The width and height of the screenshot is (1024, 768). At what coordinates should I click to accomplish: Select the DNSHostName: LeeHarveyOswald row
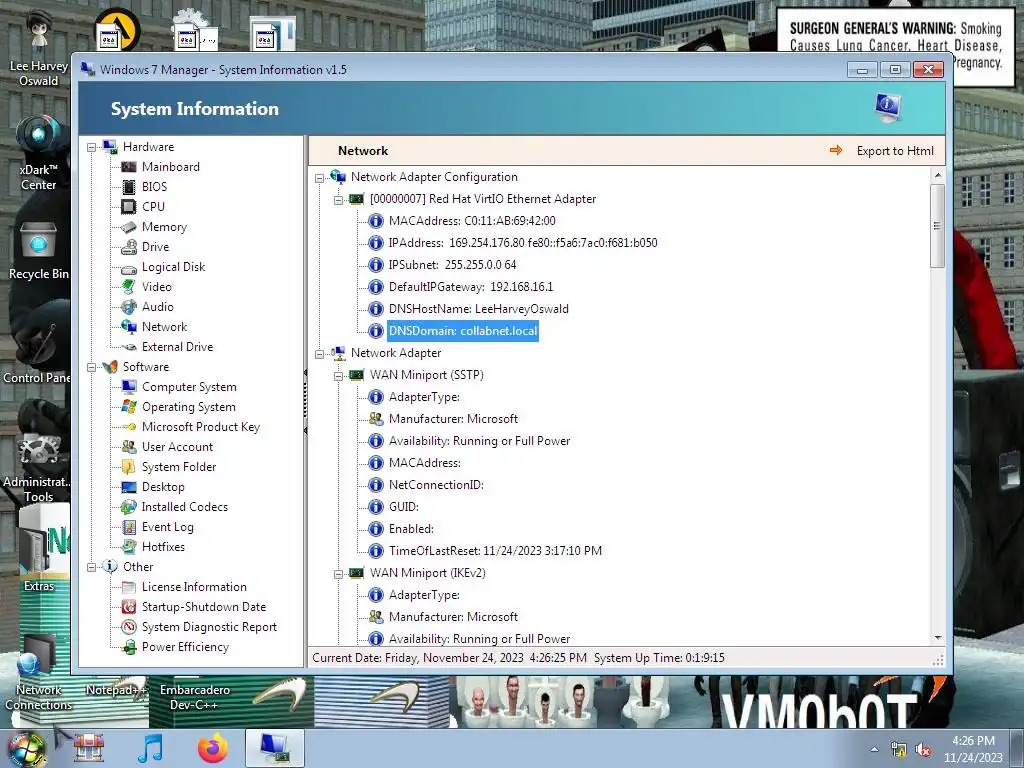[479, 309]
